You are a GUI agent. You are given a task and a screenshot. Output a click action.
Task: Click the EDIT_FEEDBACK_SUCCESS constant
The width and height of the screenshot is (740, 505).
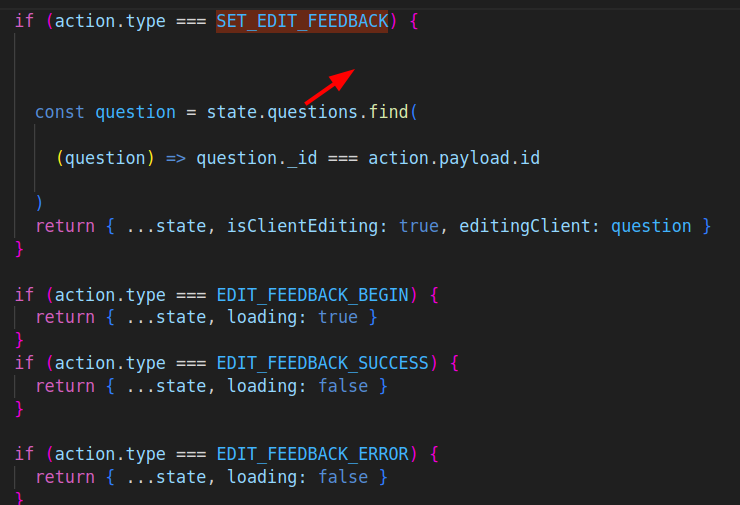(x=322, y=362)
